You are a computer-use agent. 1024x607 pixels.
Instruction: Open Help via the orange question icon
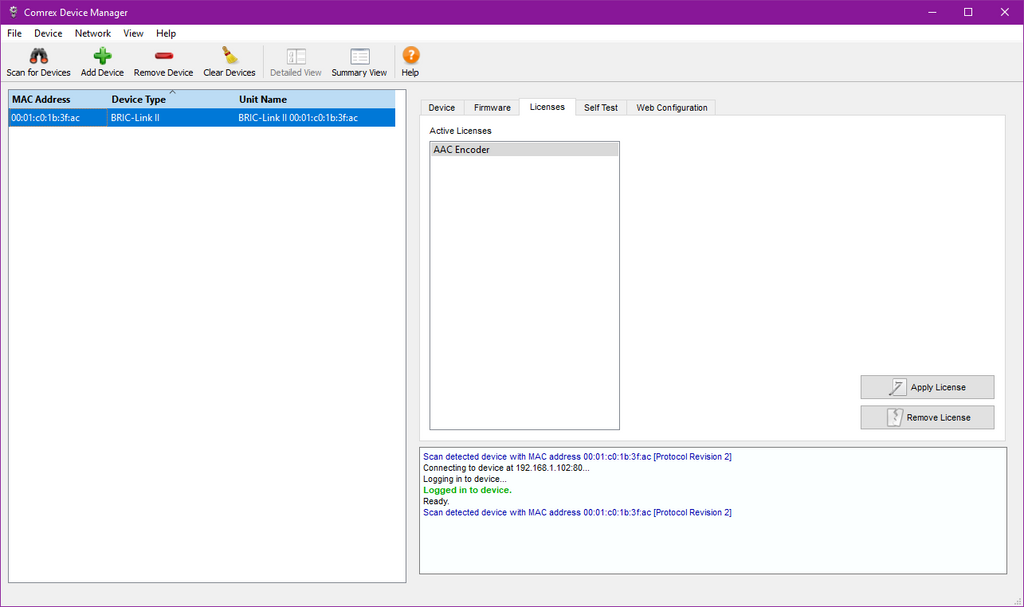(410, 55)
